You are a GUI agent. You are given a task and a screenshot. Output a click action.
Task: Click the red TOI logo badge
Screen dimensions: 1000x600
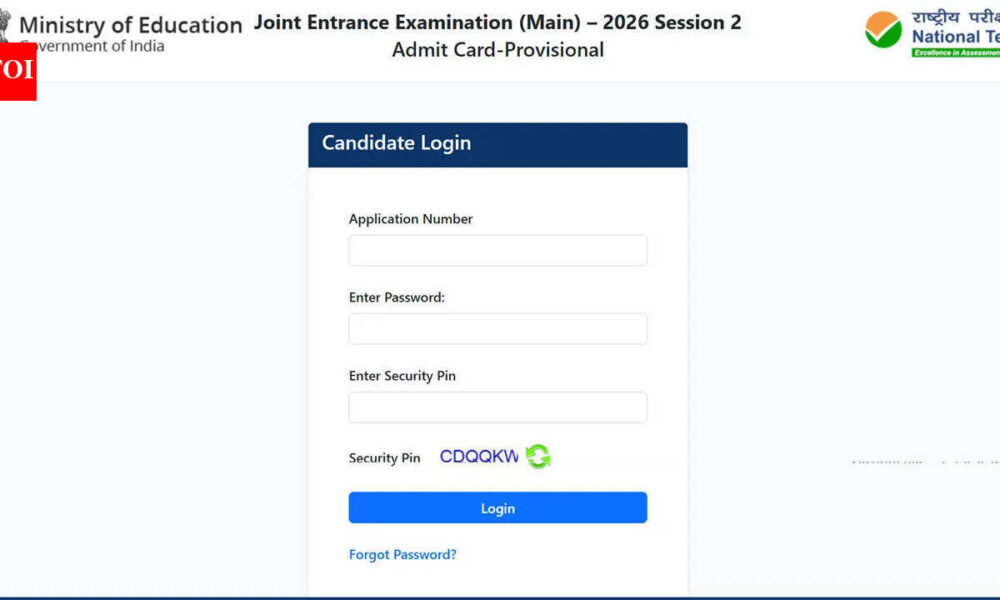(x=18, y=71)
